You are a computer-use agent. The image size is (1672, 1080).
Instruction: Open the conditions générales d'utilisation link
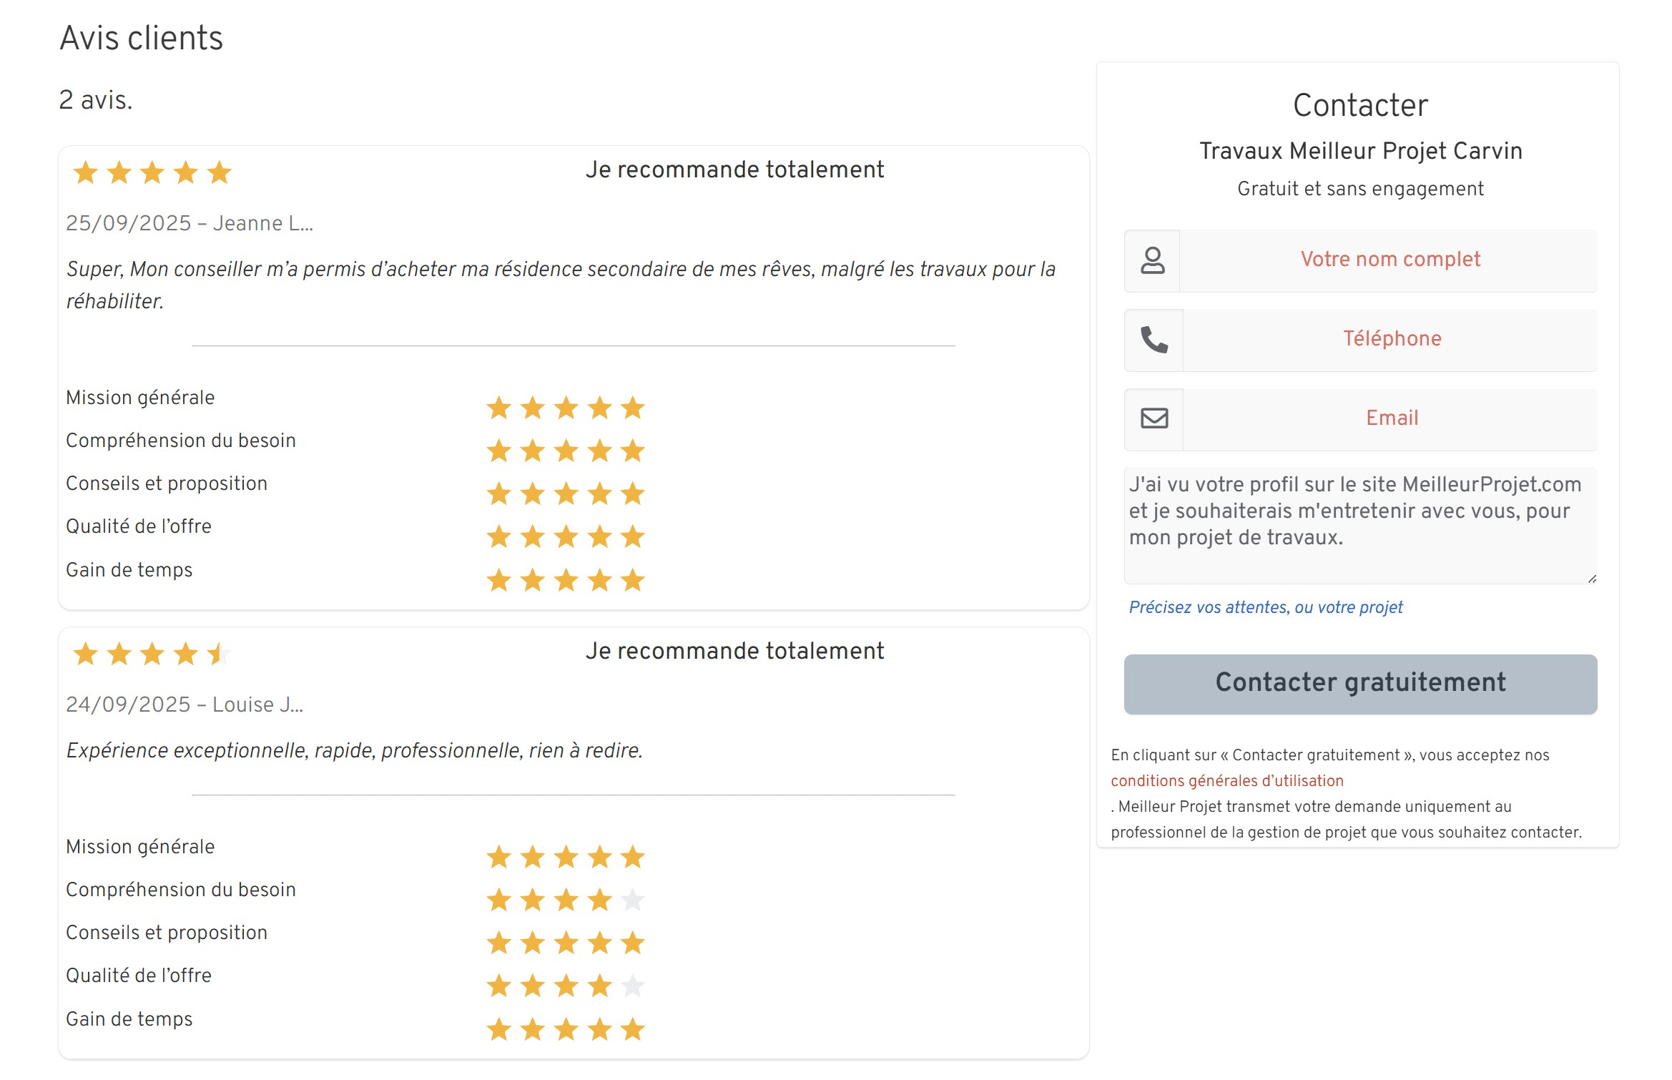(x=1227, y=781)
